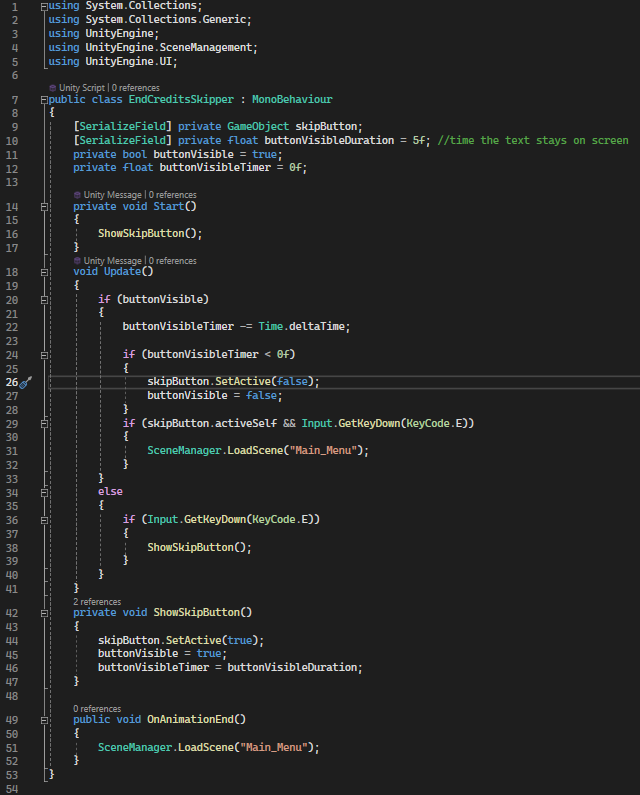Screen dimensions: 640x795
Task: Click ShowSkipButton method name on line 42
Action: [196, 612]
